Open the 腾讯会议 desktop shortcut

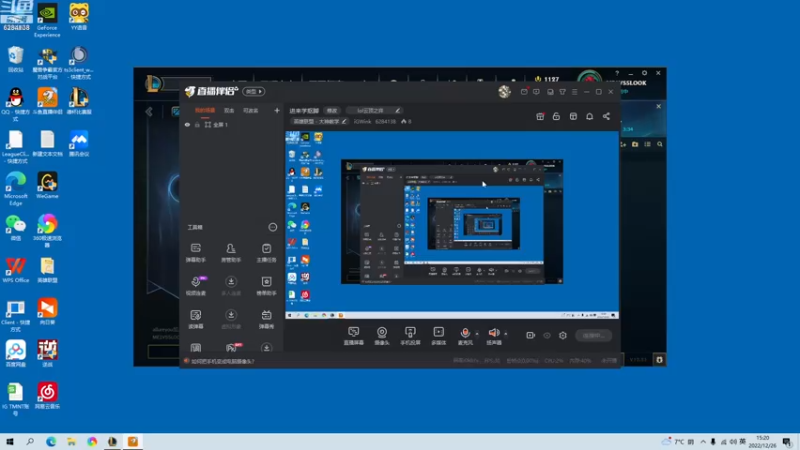(79, 143)
